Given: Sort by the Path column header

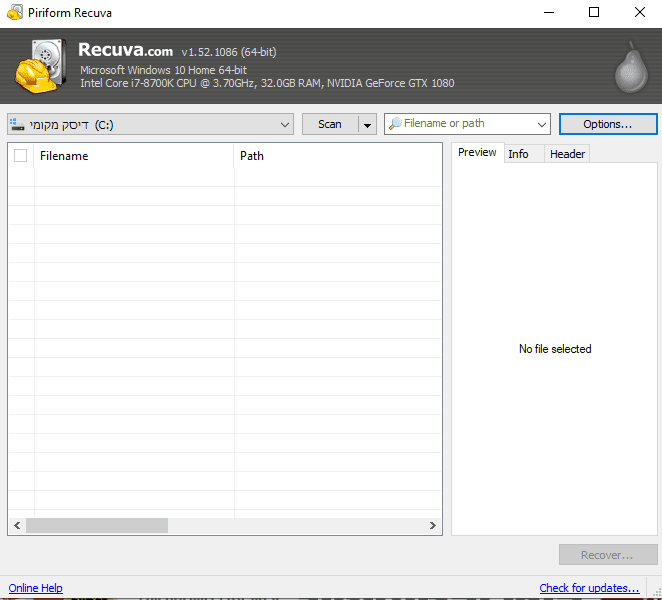Looking at the screenshot, I should click(337, 156).
